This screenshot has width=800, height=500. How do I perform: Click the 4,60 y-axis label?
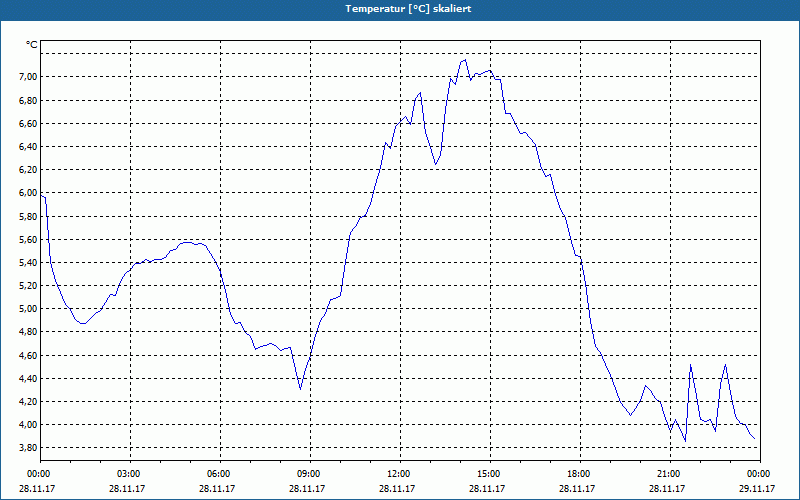pyautogui.click(x=28, y=355)
